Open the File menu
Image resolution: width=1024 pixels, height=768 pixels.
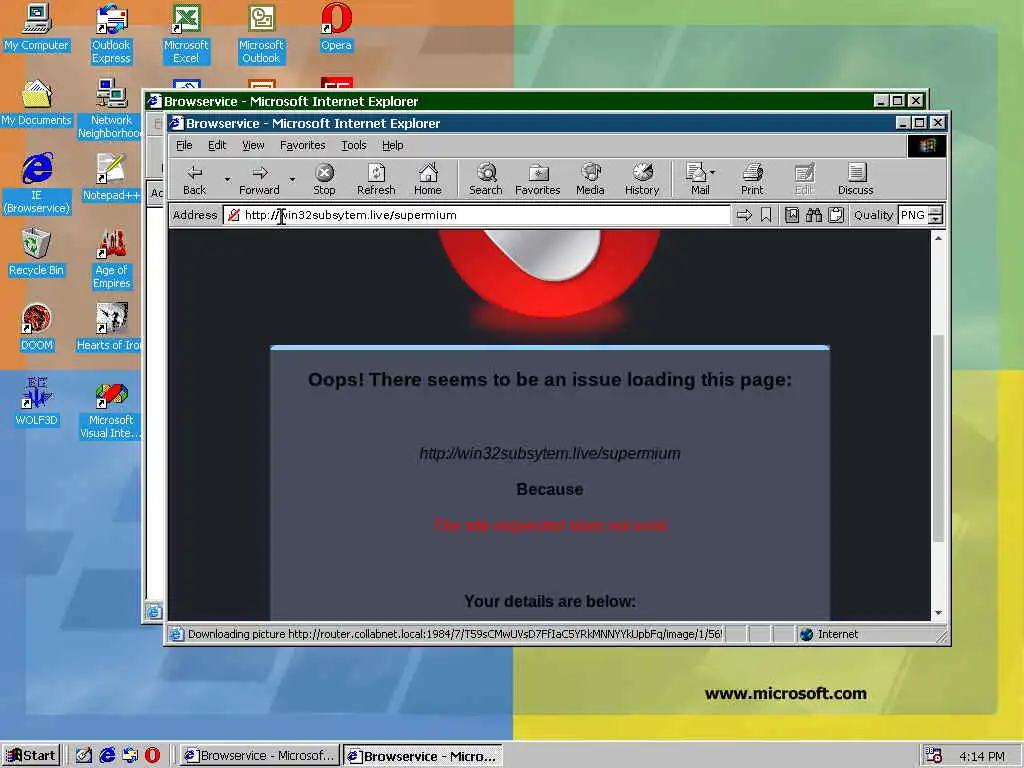tap(184, 145)
